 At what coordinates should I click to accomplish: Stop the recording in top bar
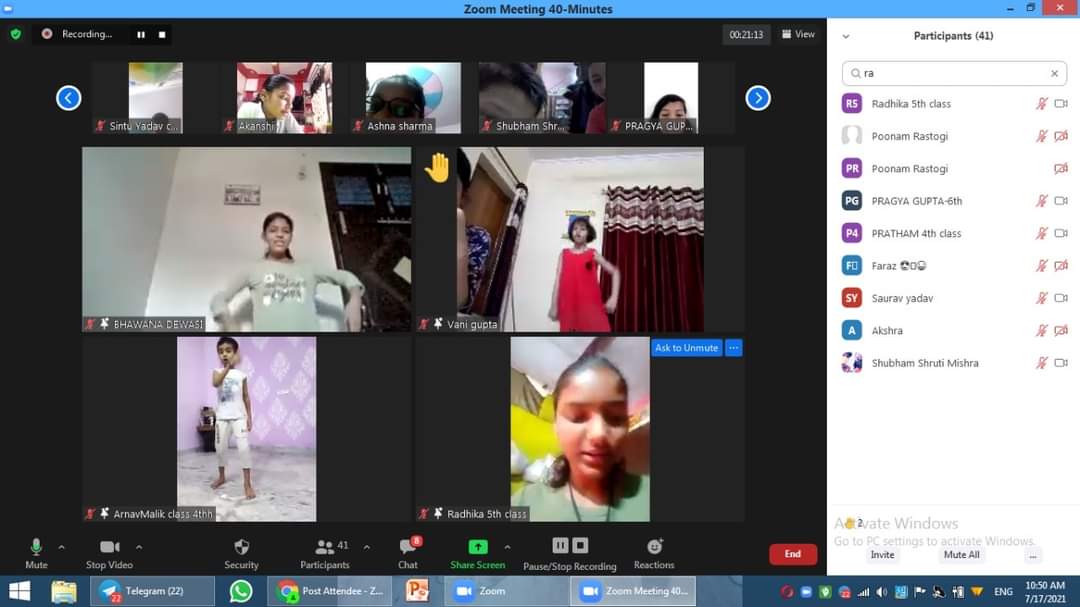coord(162,34)
